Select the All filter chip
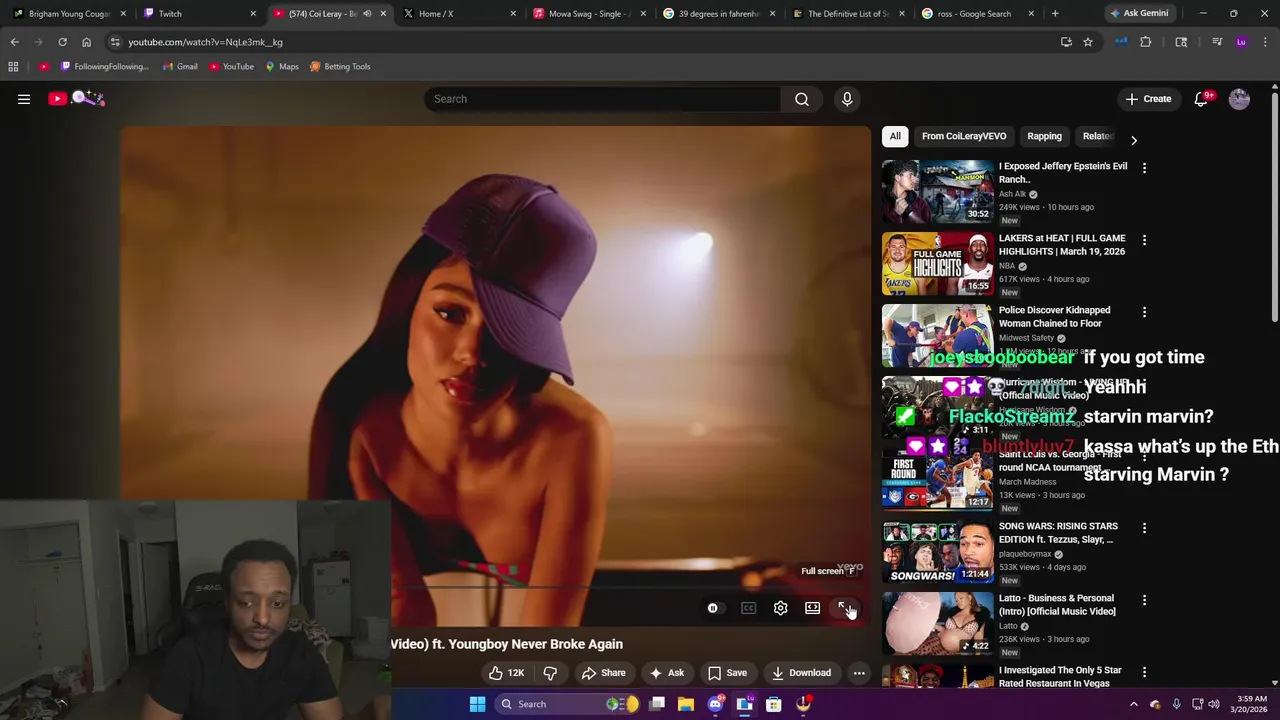The height and width of the screenshot is (720, 1280). tap(895, 136)
